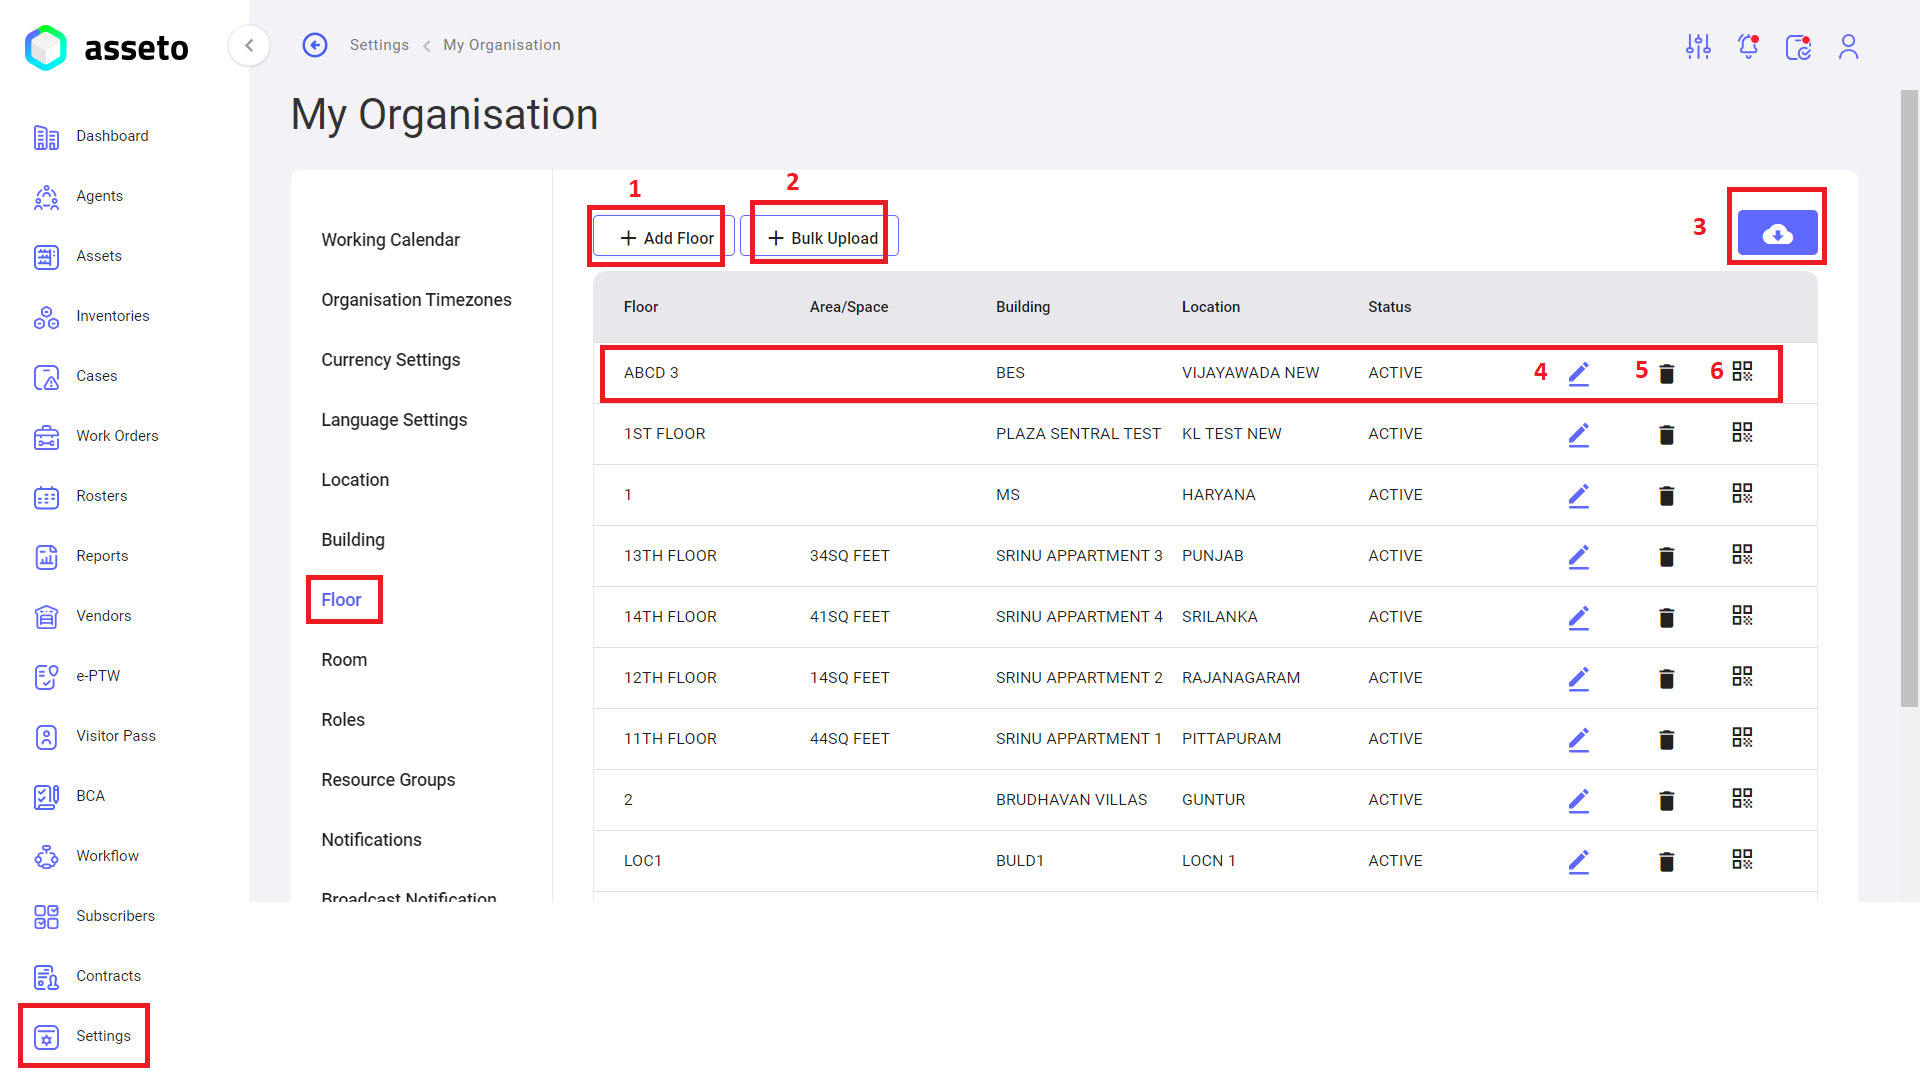1920x1072 pixels.
Task: Open QR code for ABCD 3
Action: pyautogui.click(x=1742, y=371)
